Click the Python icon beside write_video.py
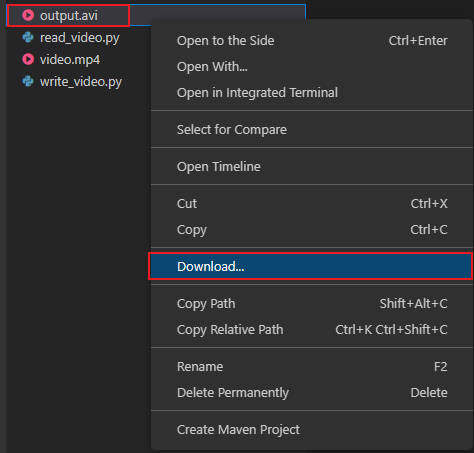This screenshot has width=474, height=453. click(x=28, y=81)
